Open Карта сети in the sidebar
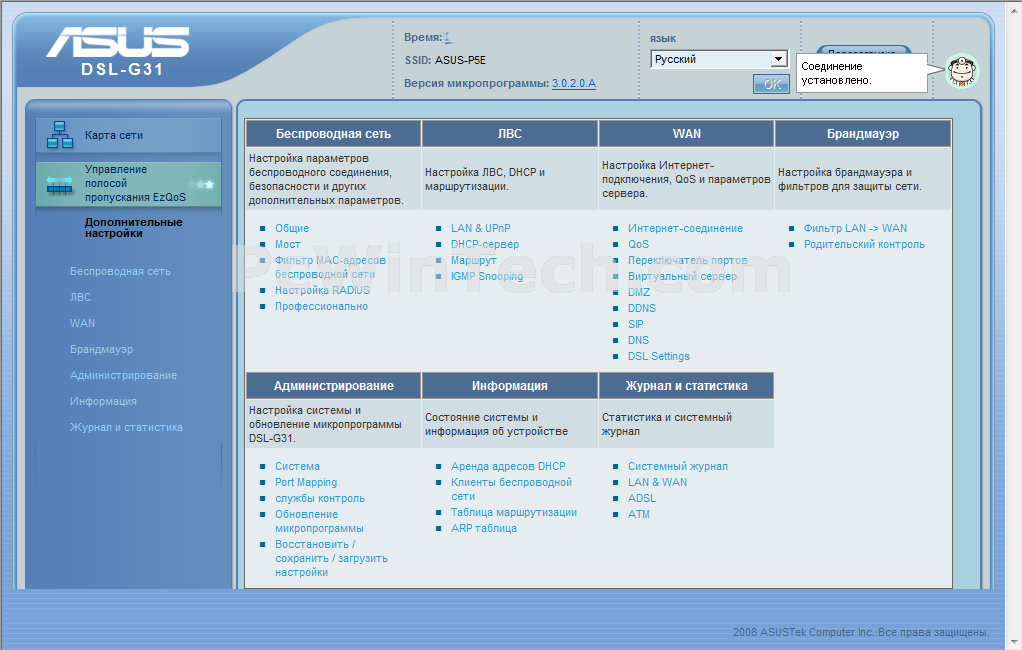 tap(128, 135)
